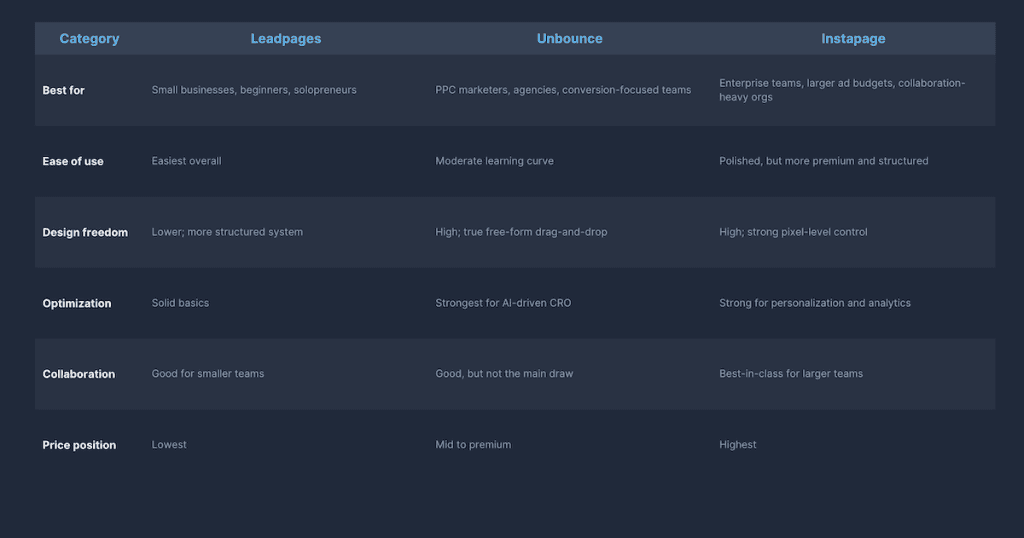Image resolution: width=1024 pixels, height=538 pixels.
Task: Click the 'Moderate learning curve' cell
Action: click(x=494, y=161)
